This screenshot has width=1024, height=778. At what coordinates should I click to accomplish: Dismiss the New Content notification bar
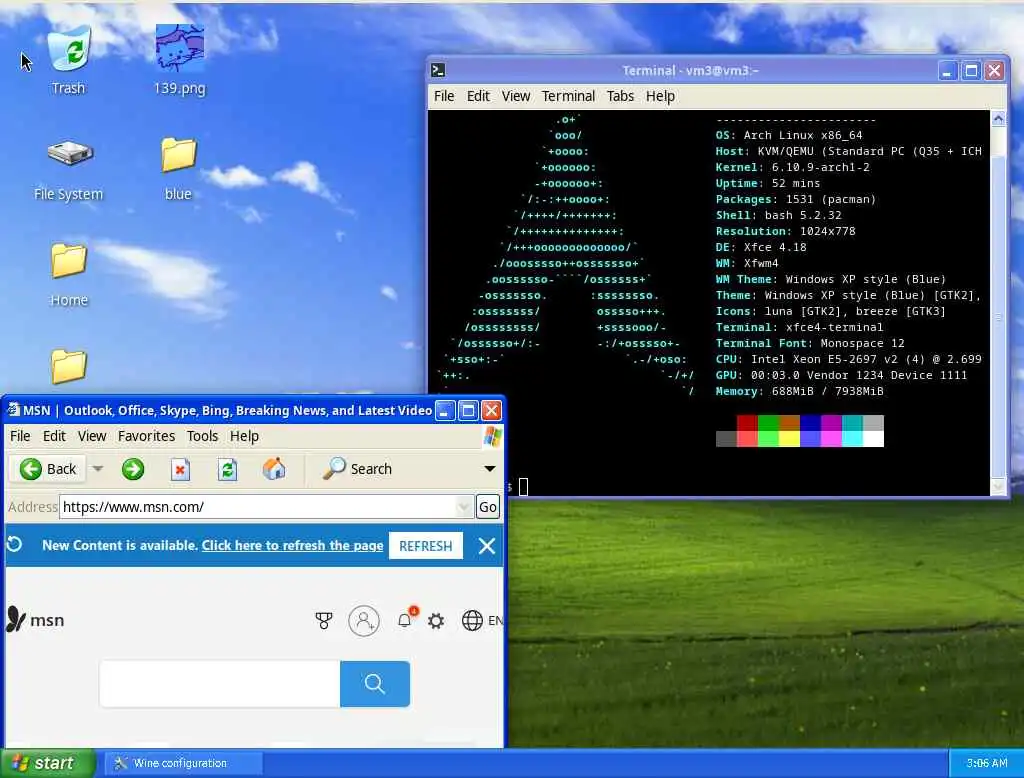(x=487, y=545)
